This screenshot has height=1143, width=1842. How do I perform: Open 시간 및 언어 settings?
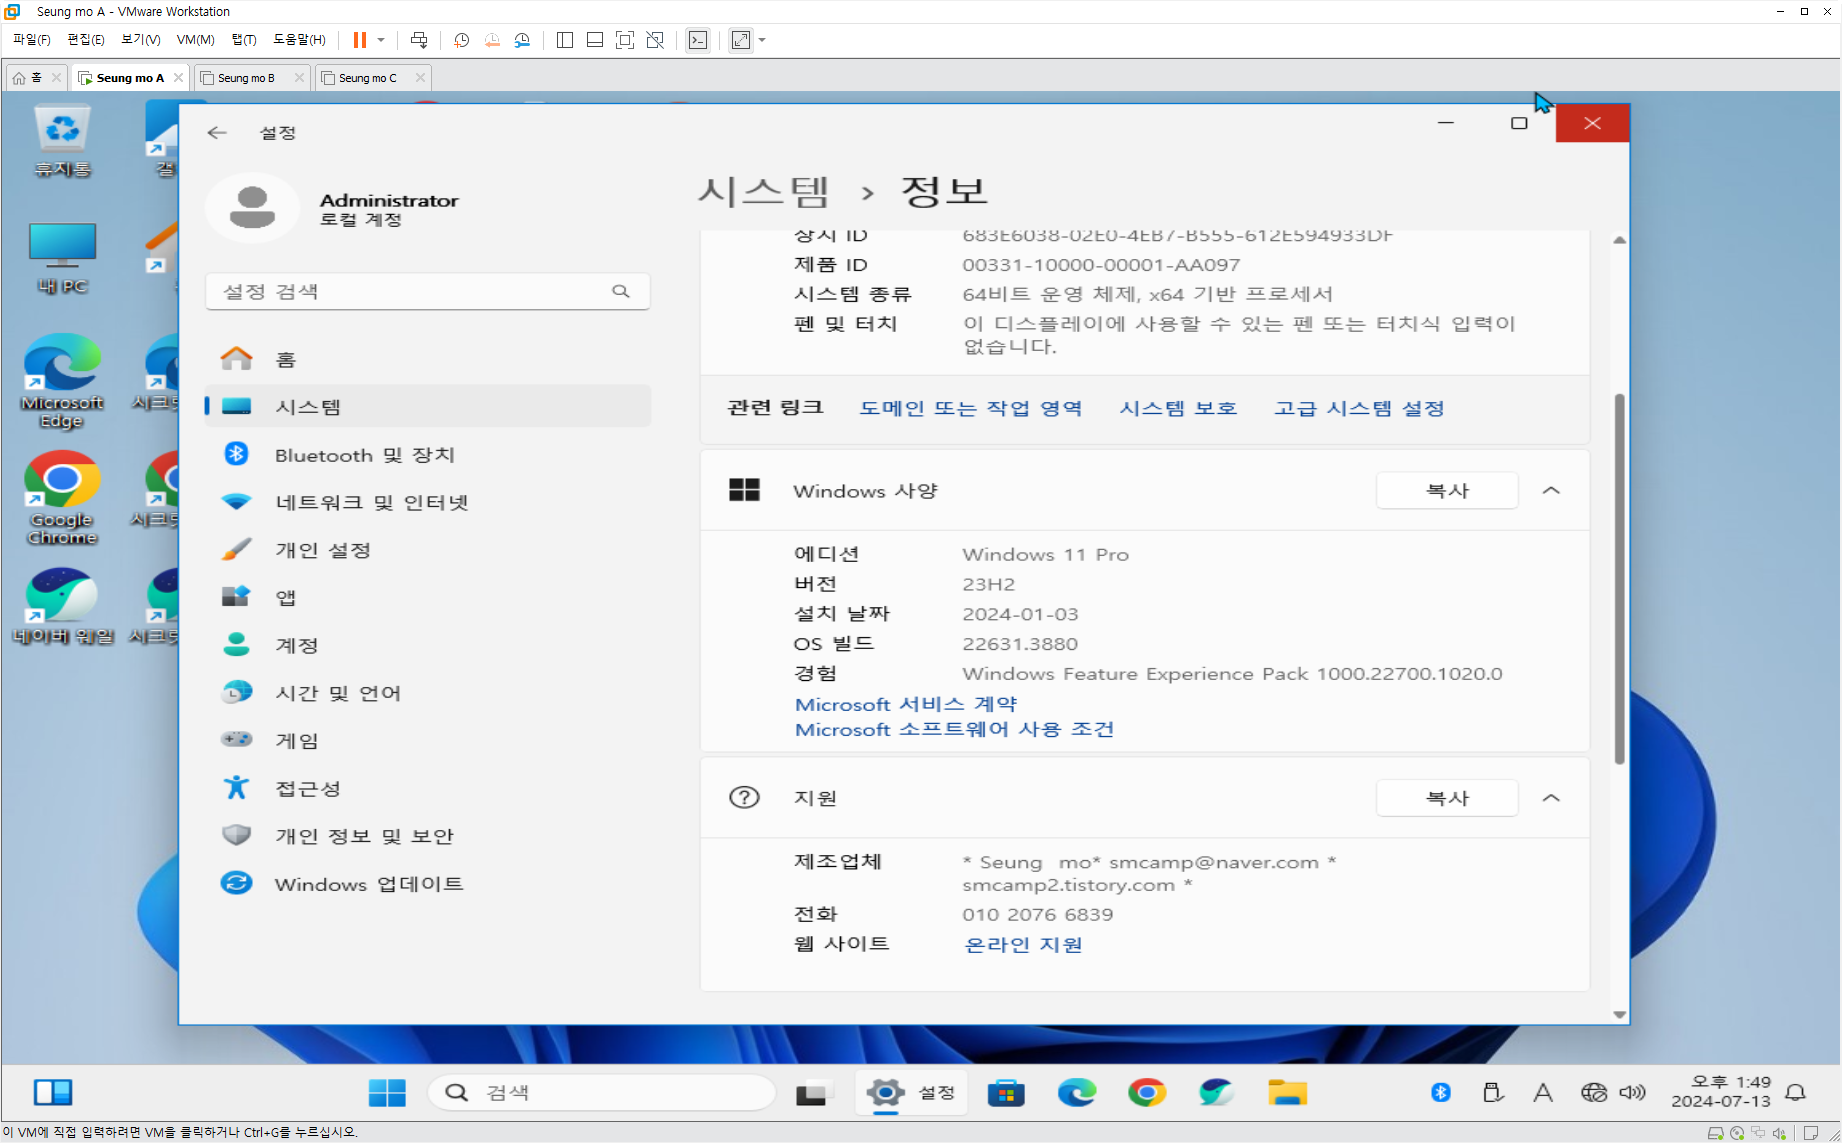click(428, 693)
